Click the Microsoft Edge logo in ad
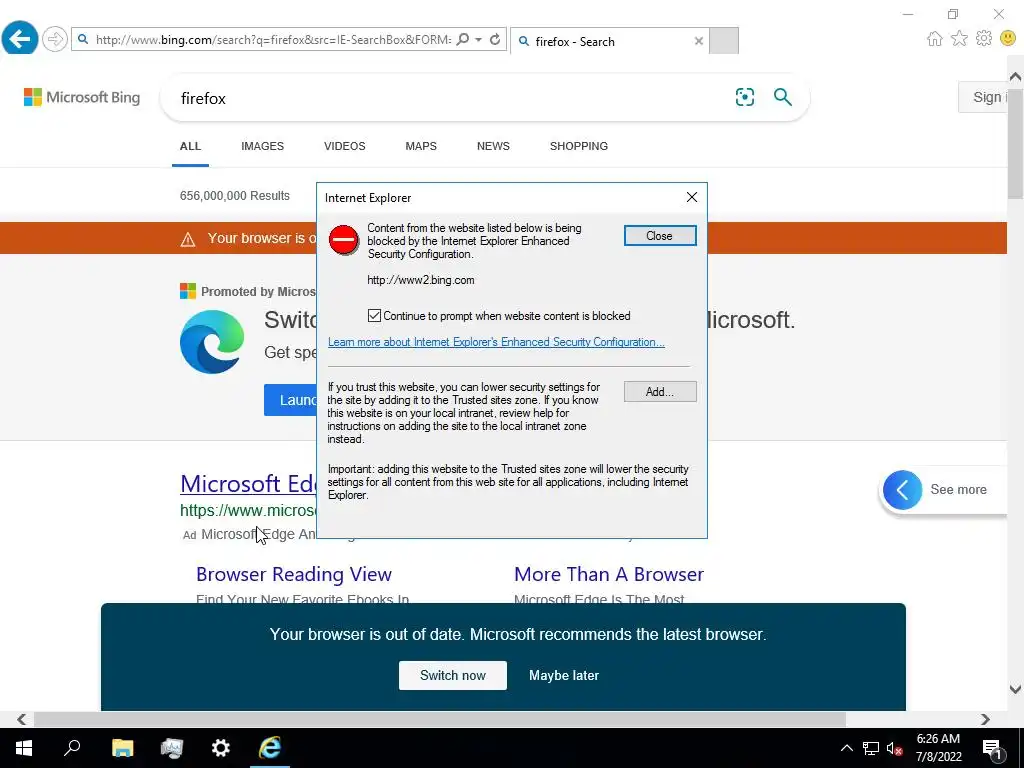 coord(212,342)
